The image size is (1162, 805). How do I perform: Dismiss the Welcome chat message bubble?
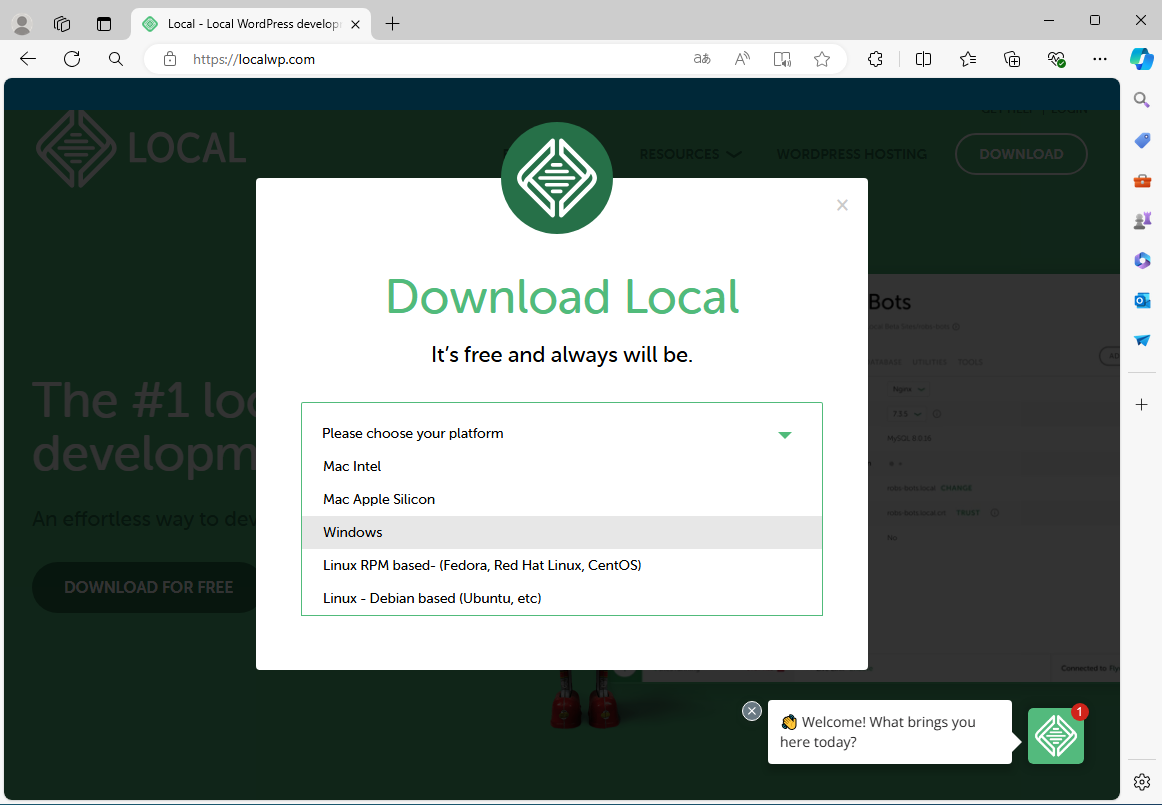coord(752,711)
